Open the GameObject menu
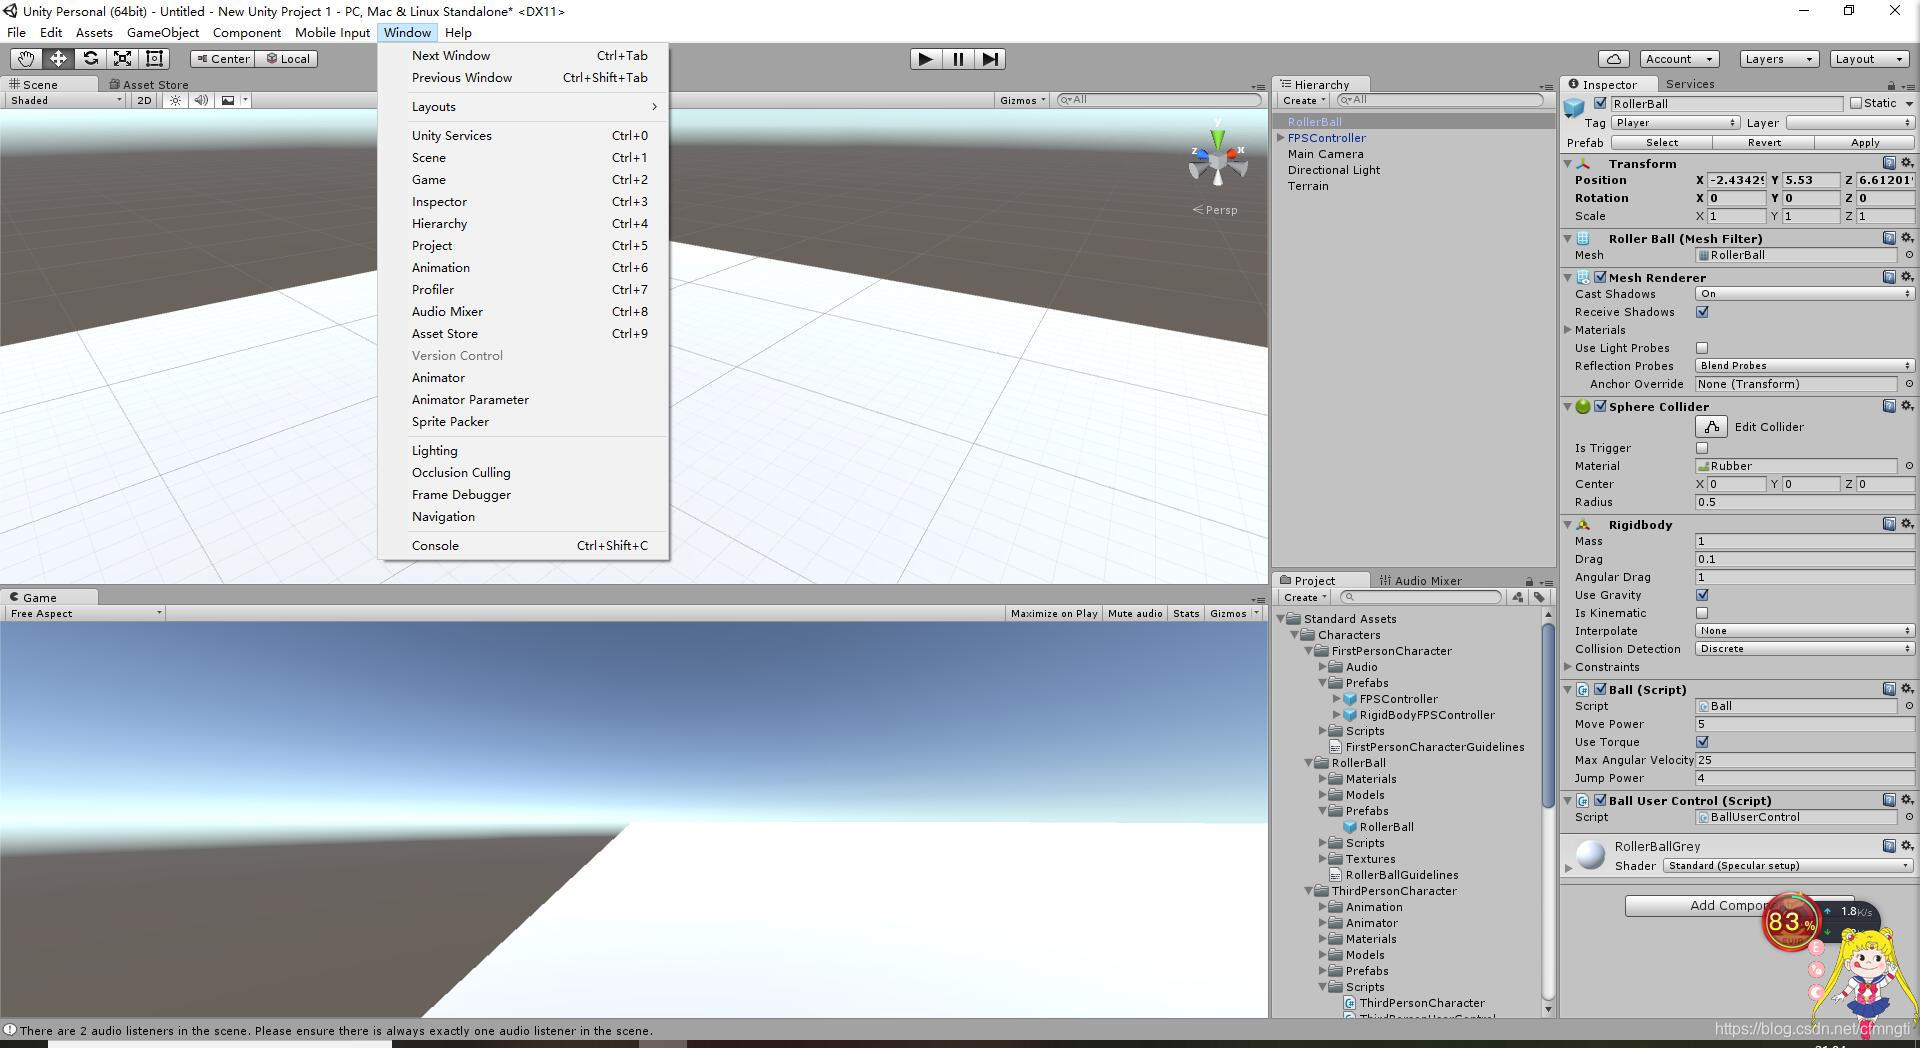1920x1048 pixels. [163, 33]
